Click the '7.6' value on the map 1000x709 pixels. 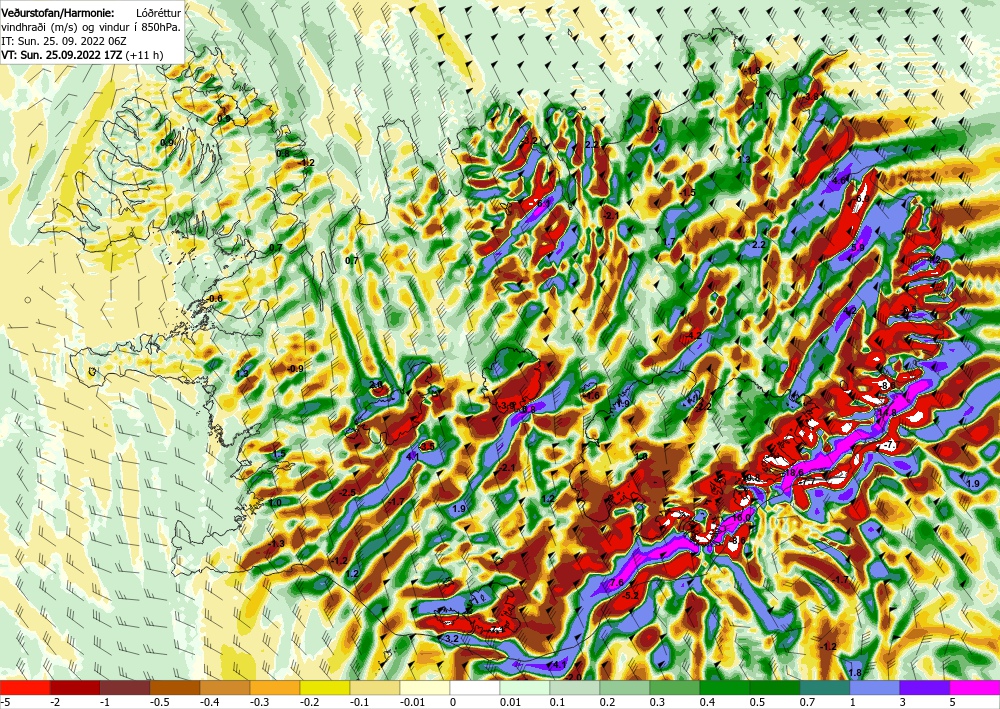617,583
